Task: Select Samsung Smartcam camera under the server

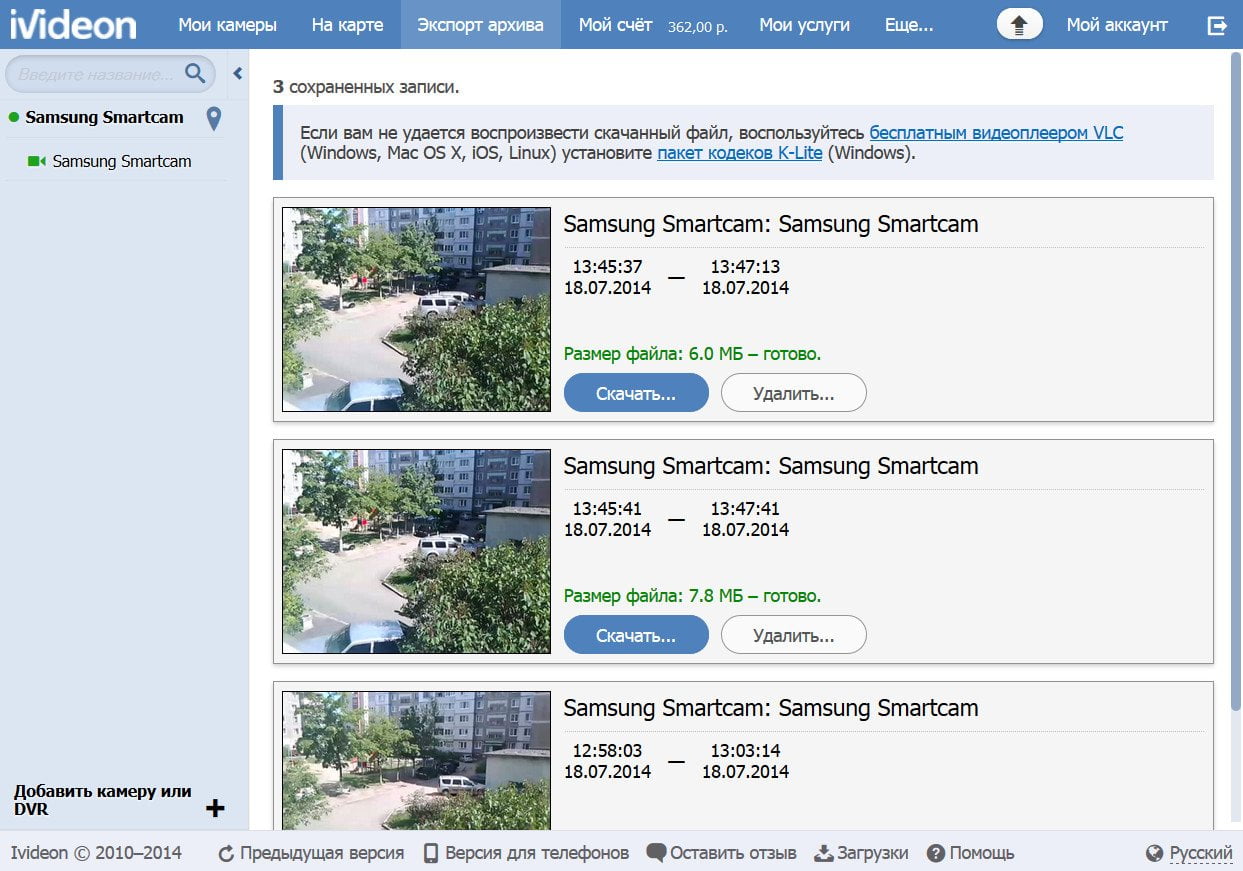Action: (122, 161)
